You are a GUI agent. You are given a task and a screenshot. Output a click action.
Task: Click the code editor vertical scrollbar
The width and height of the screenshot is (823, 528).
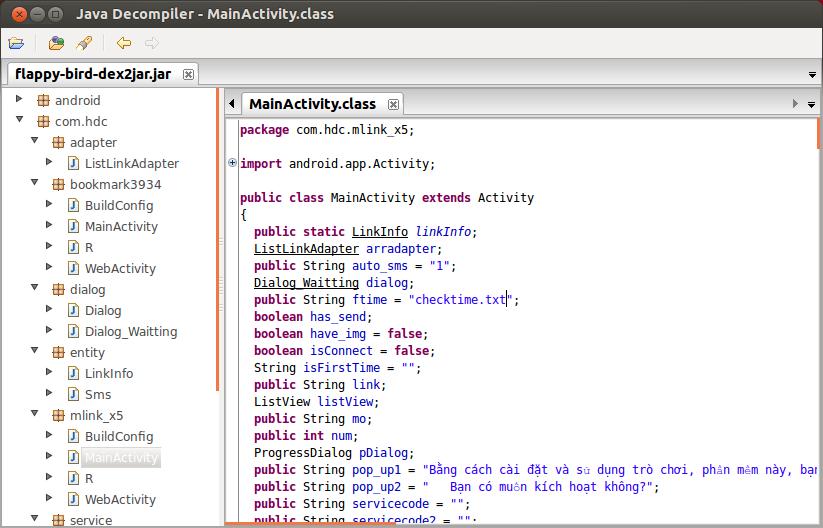coord(819,133)
